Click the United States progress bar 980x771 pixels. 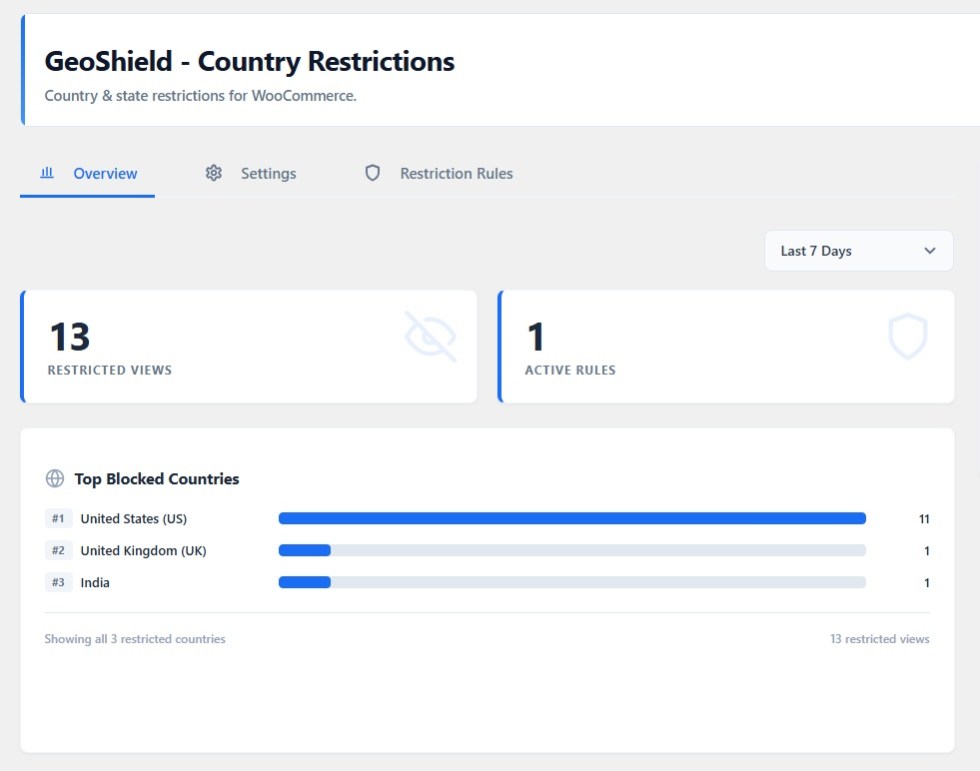[572, 519]
